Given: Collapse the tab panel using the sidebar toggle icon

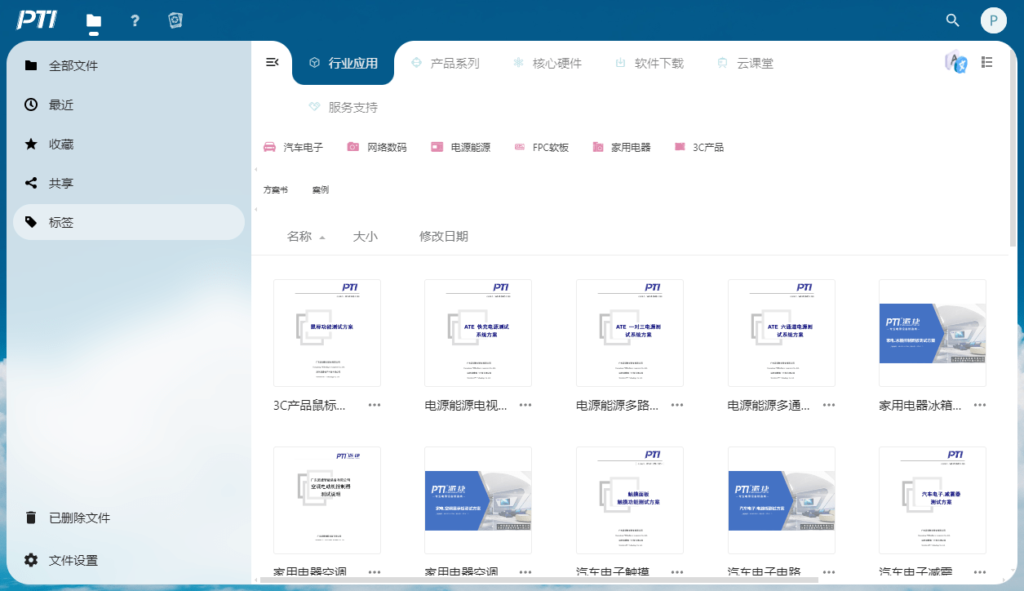Looking at the screenshot, I should point(271,61).
